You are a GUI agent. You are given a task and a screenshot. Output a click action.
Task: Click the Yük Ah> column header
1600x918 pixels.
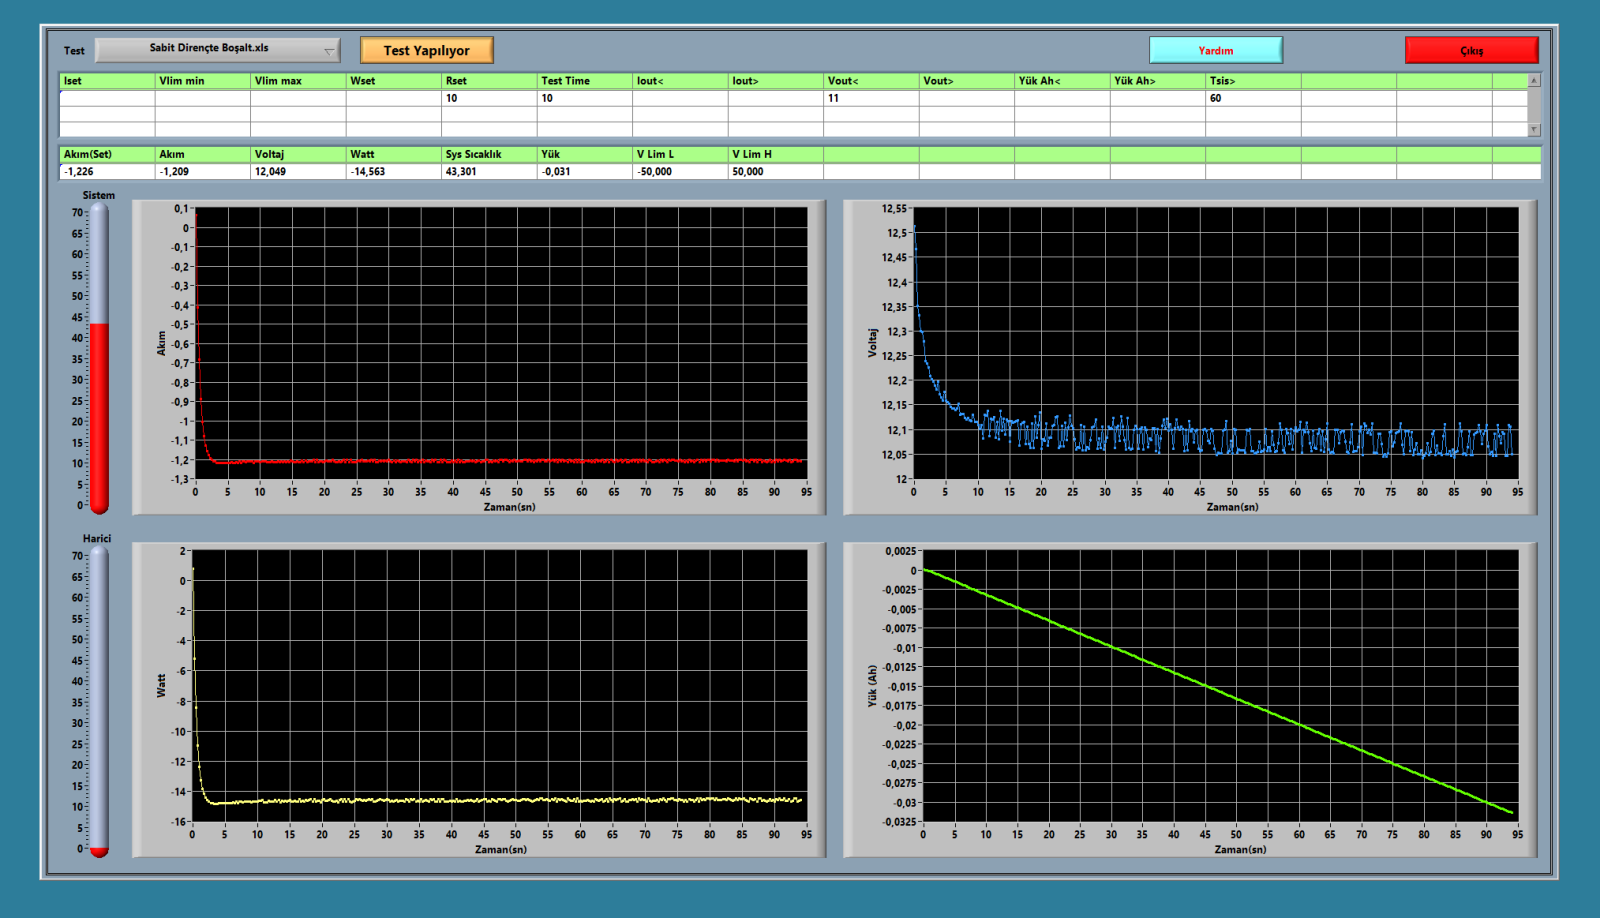click(x=1158, y=81)
